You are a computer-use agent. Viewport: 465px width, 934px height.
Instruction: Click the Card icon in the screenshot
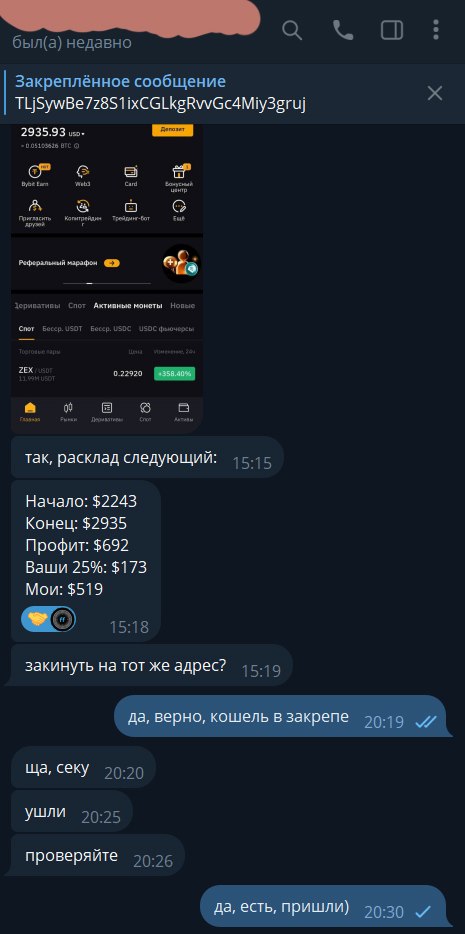coord(131,172)
